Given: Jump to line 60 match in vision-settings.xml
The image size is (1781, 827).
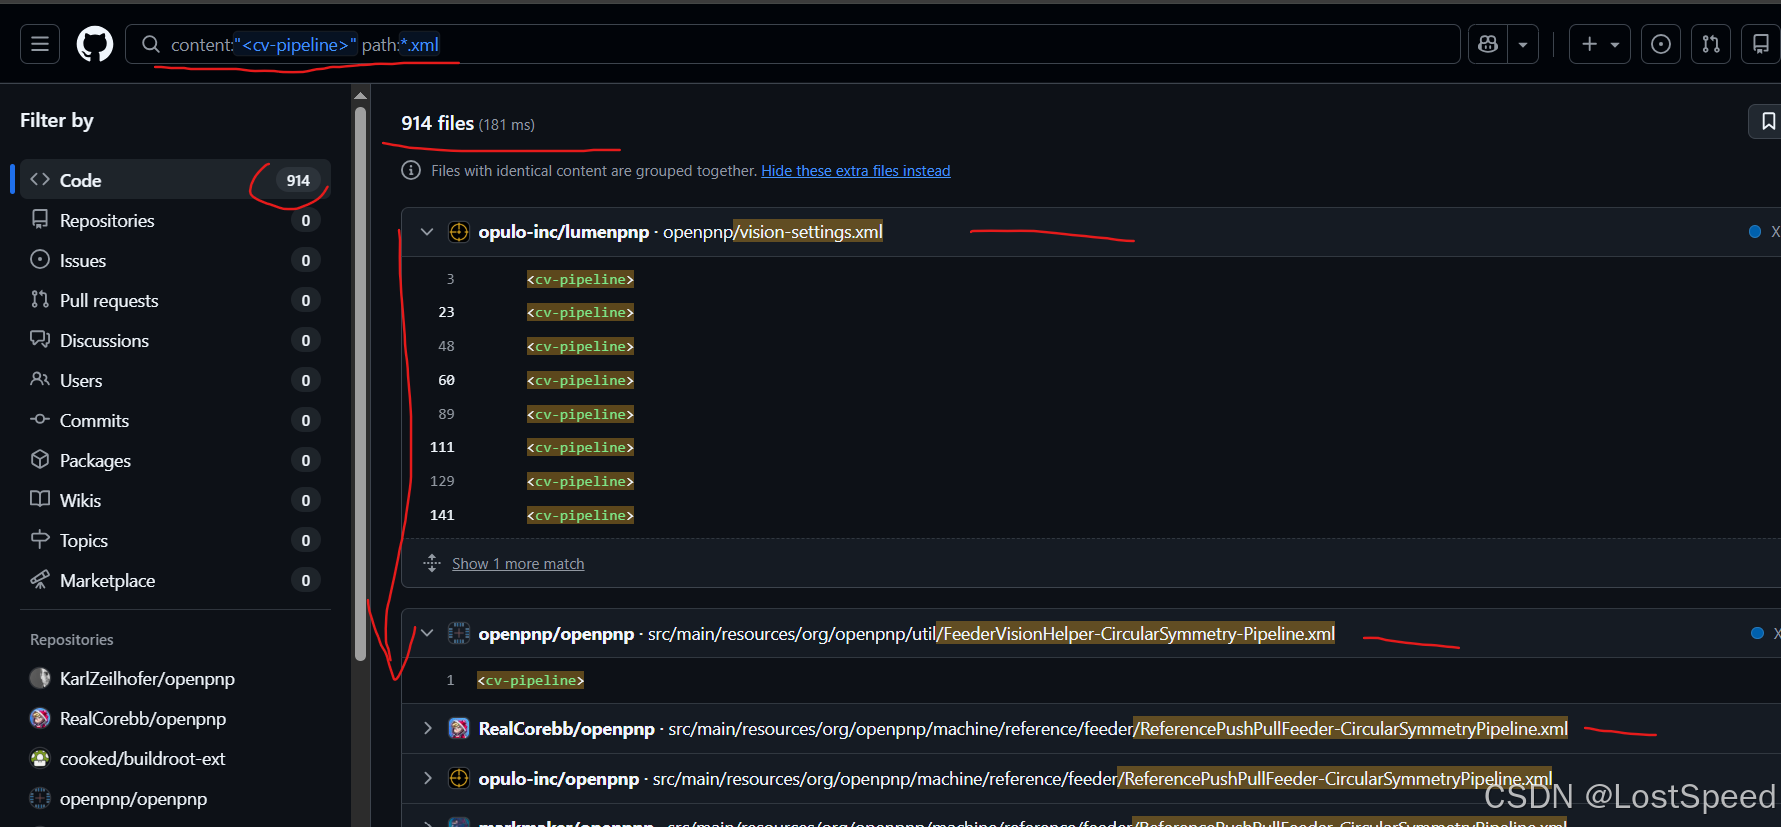Looking at the screenshot, I should pos(446,380).
